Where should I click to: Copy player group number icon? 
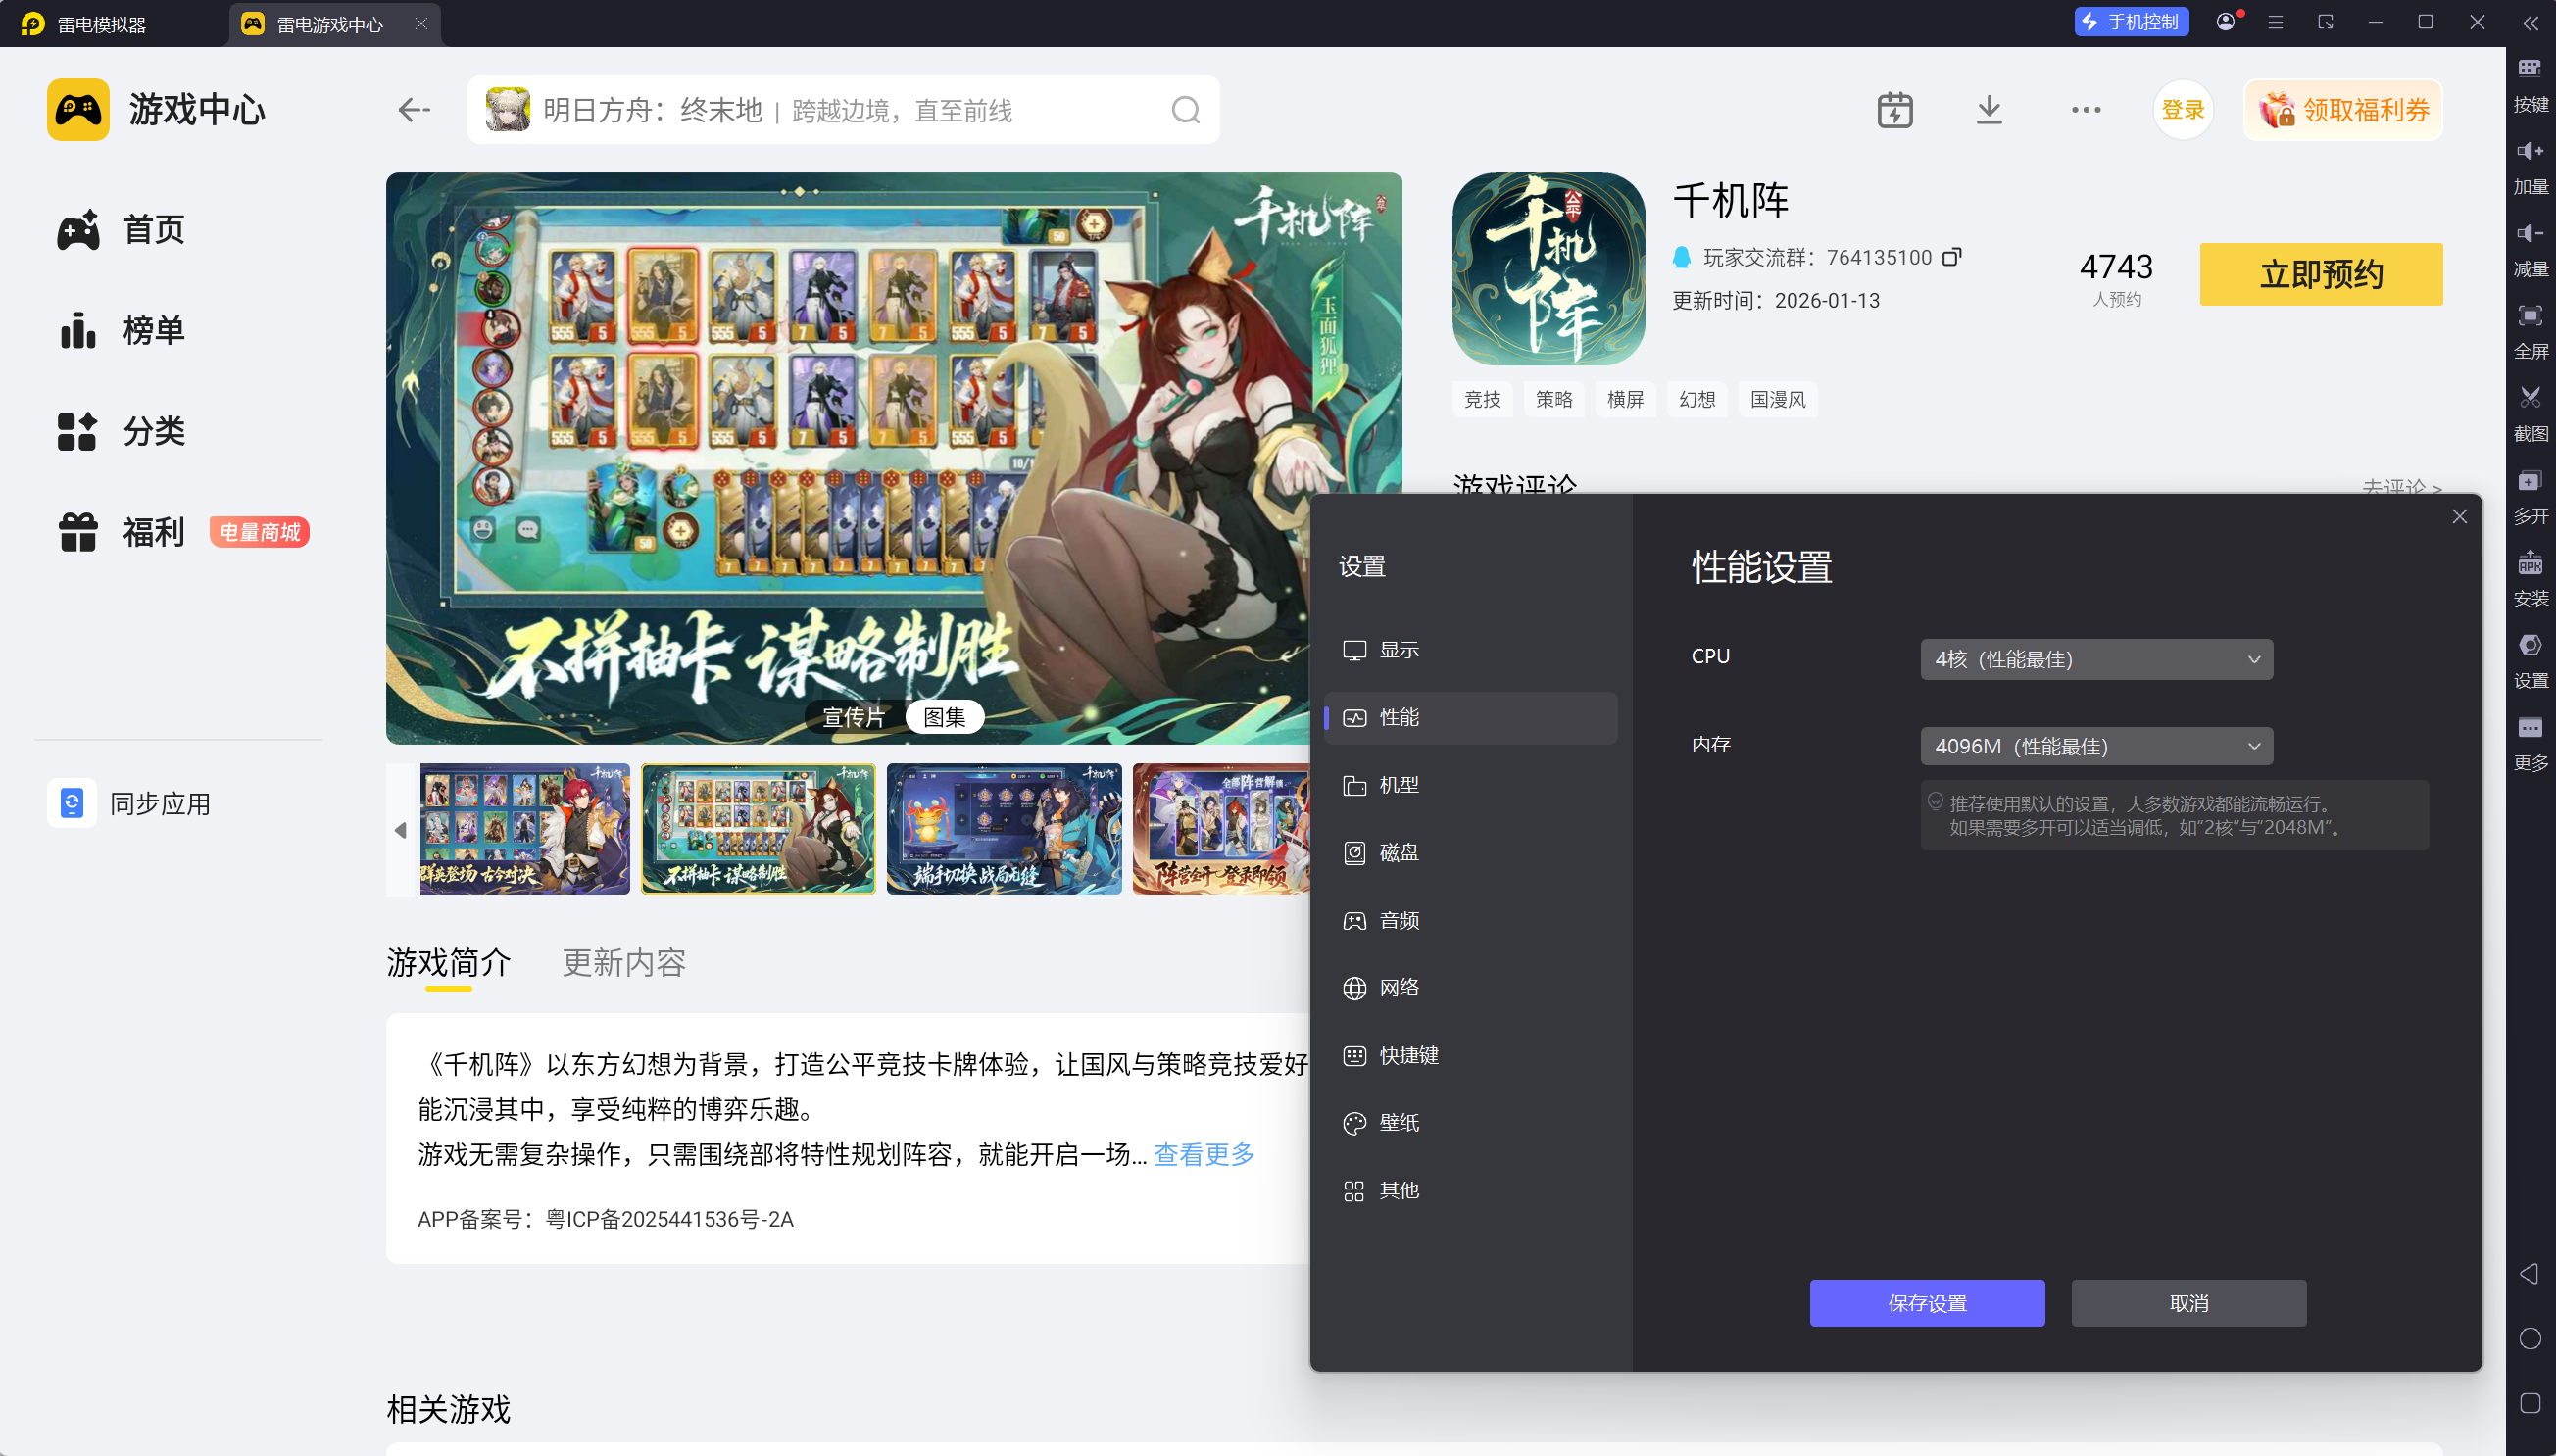click(x=1951, y=257)
